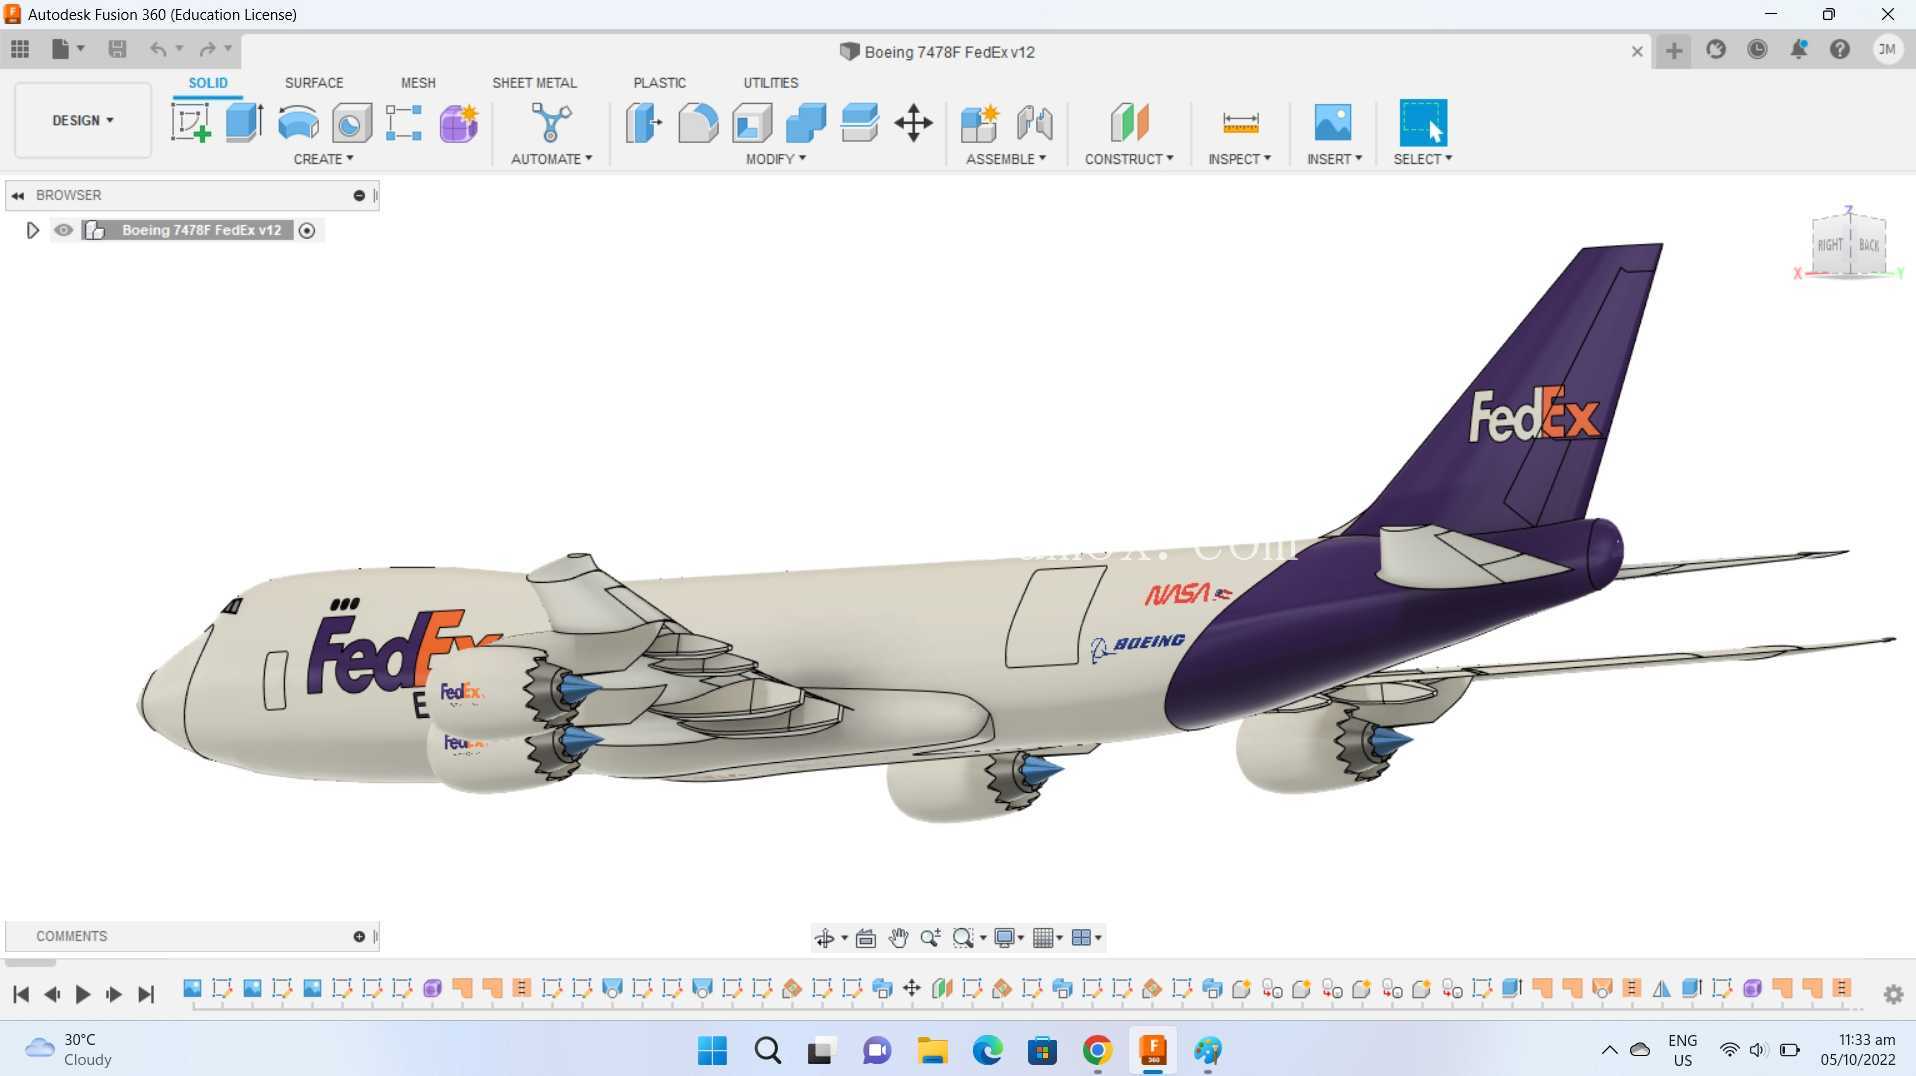
Task: Toggle visibility eye of Boeing 7478F component
Action: [x=64, y=230]
